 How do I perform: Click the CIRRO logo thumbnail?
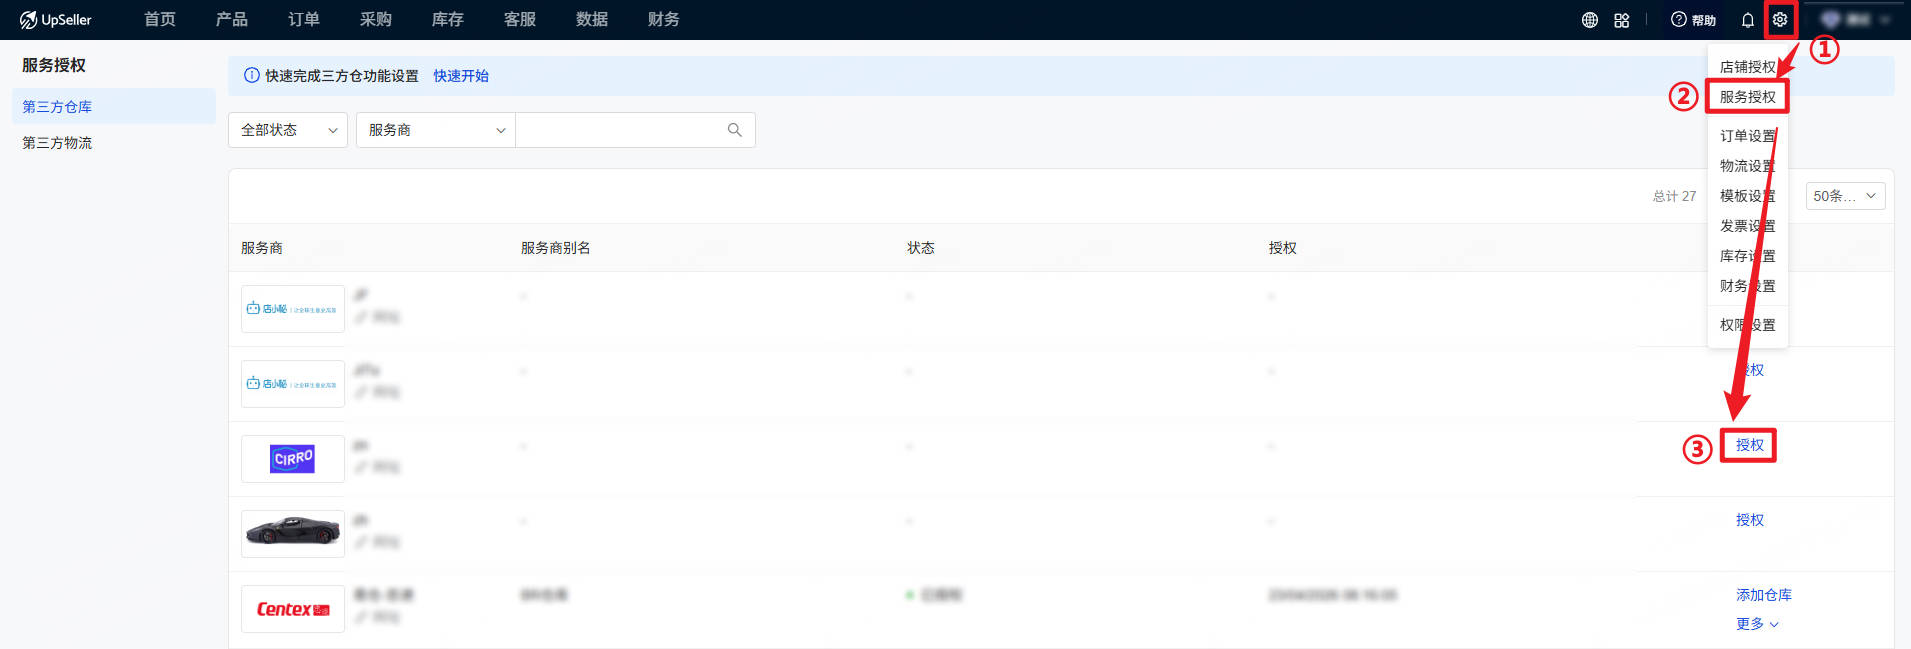coord(293,459)
